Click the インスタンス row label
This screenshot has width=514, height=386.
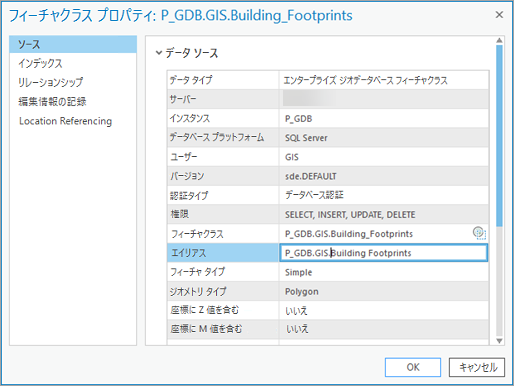pos(190,118)
